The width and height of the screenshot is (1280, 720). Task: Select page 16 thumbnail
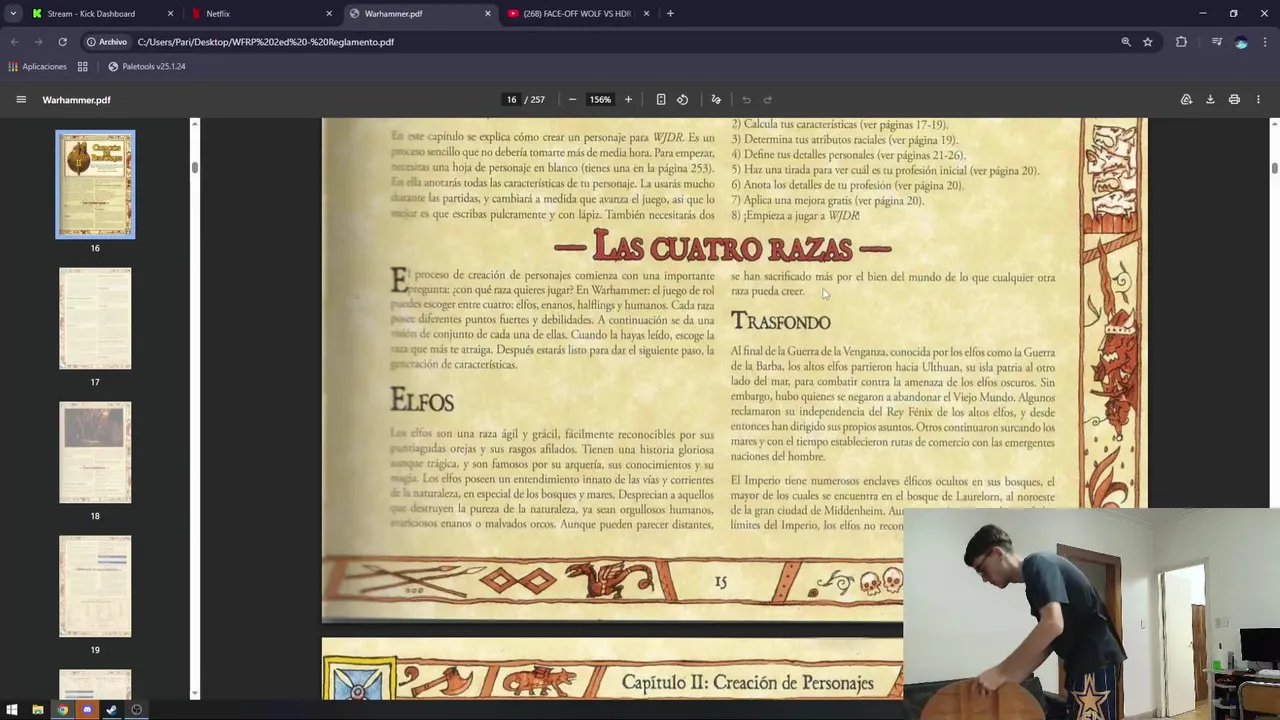point(95,185)
